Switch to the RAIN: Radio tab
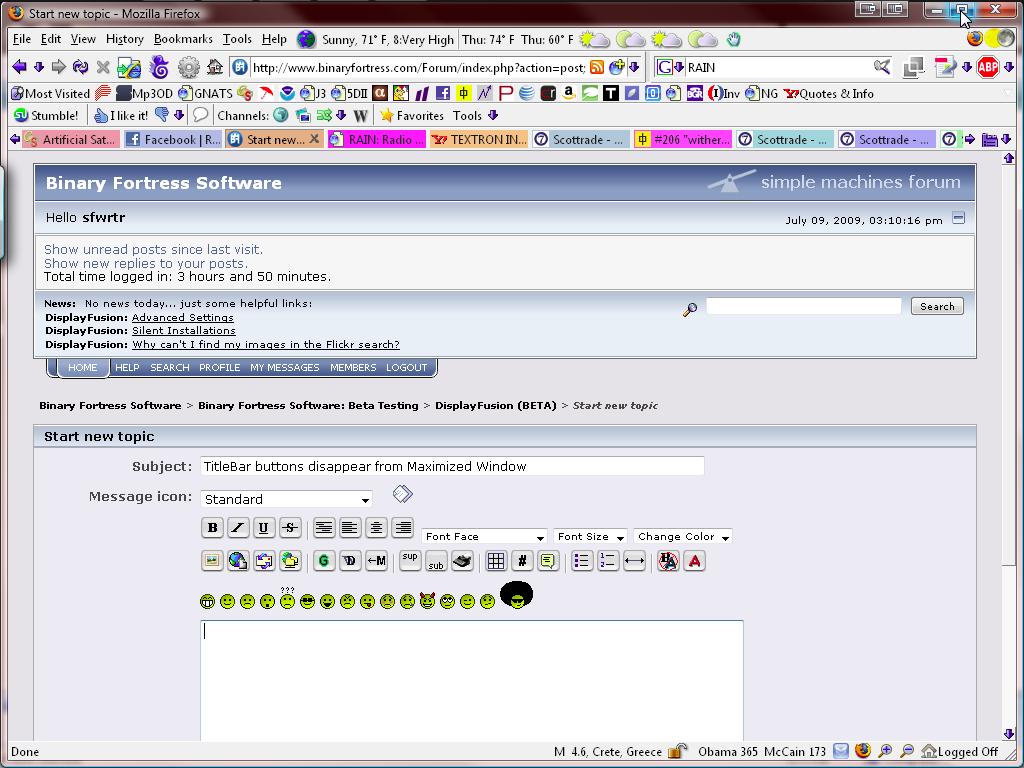1024x768 pixels. pos(378,140)
